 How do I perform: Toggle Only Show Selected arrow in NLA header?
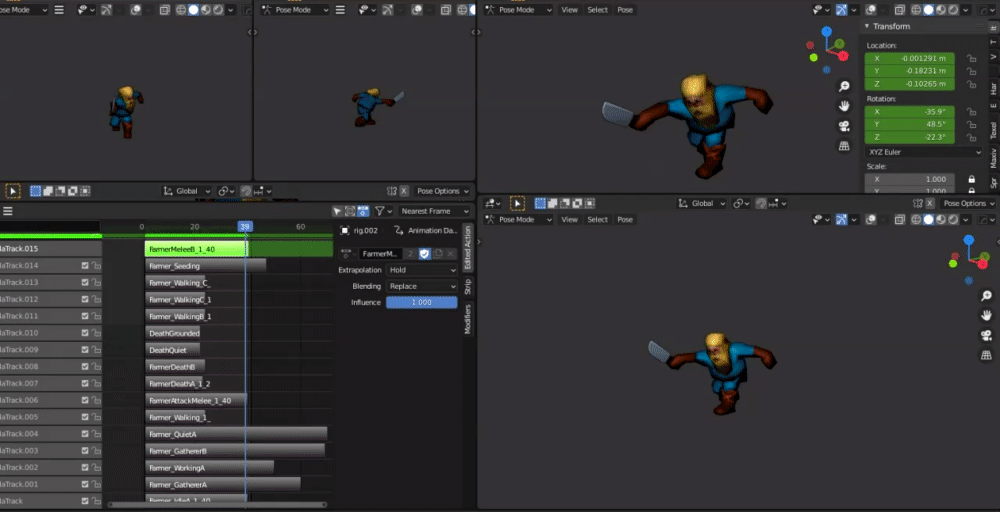tap(337, 211)
